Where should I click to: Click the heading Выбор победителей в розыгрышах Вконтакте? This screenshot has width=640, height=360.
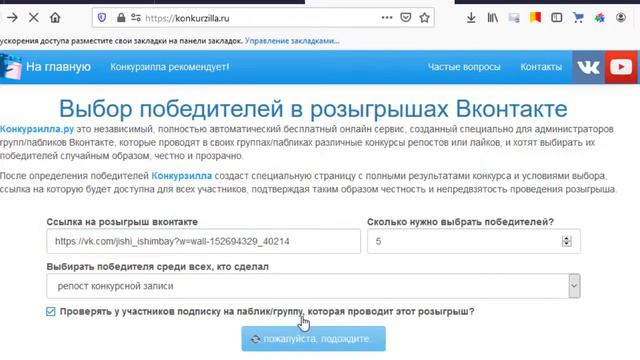click(x=313, y=109)
